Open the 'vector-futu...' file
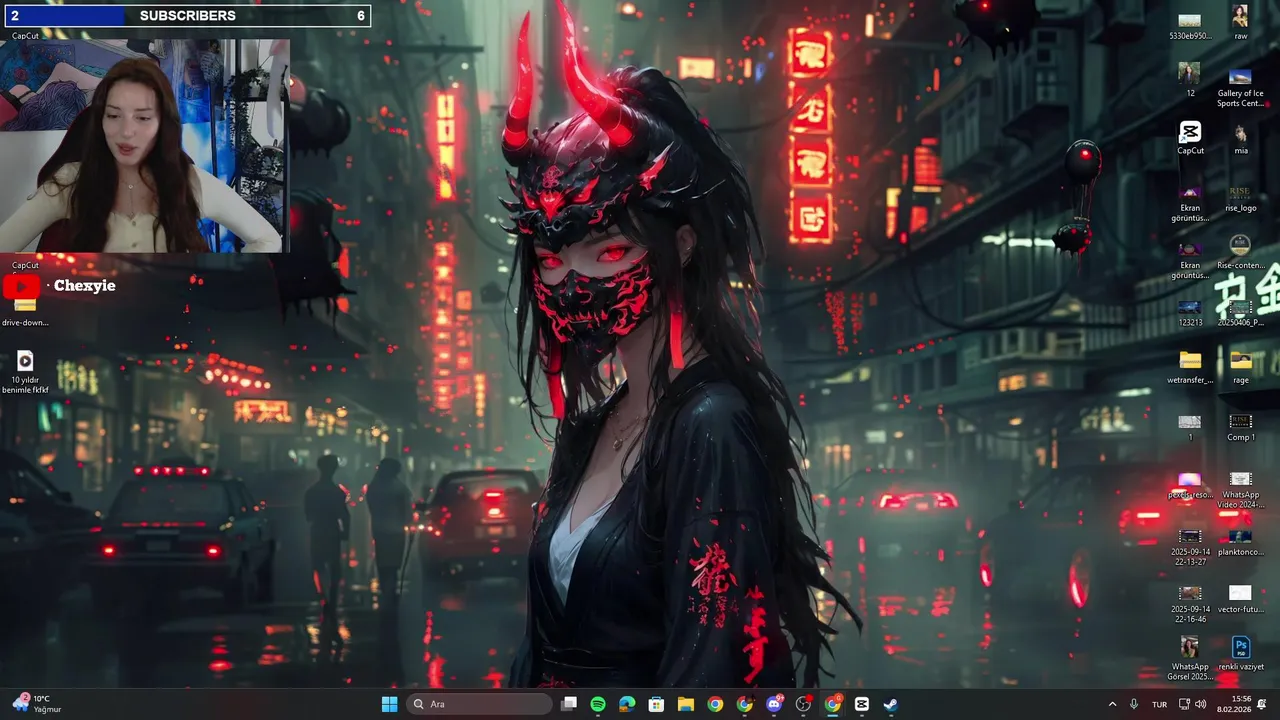The image size is (1280, 720). coord(1240,600)
